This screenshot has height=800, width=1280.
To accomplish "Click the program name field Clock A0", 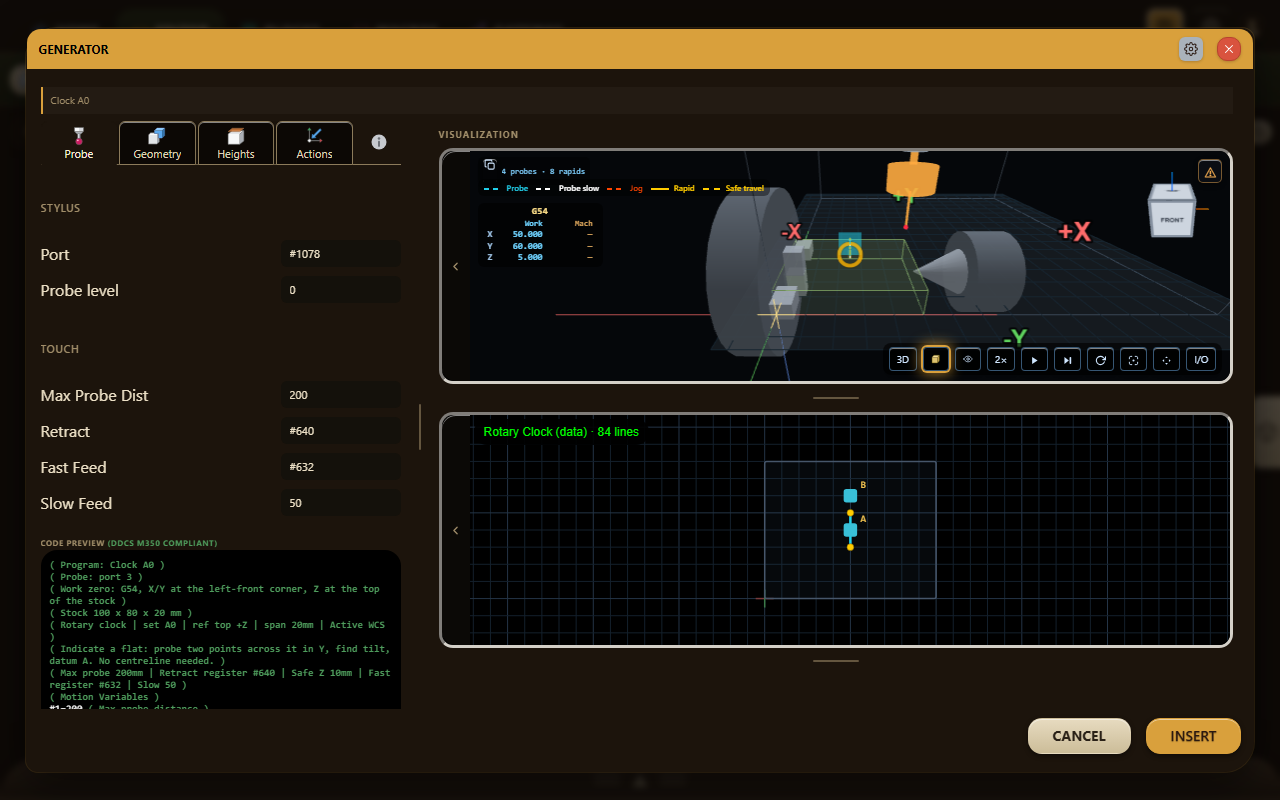I will 637,100.
